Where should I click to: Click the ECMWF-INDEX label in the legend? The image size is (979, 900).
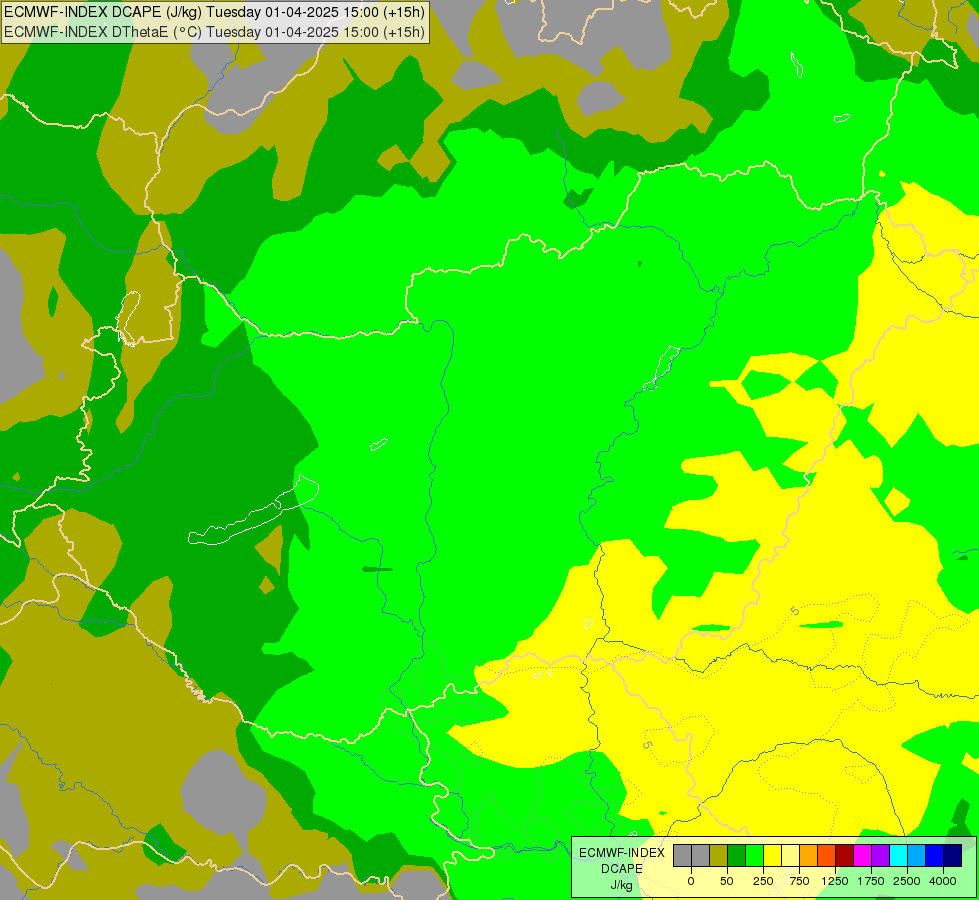(x=622, y=853)
